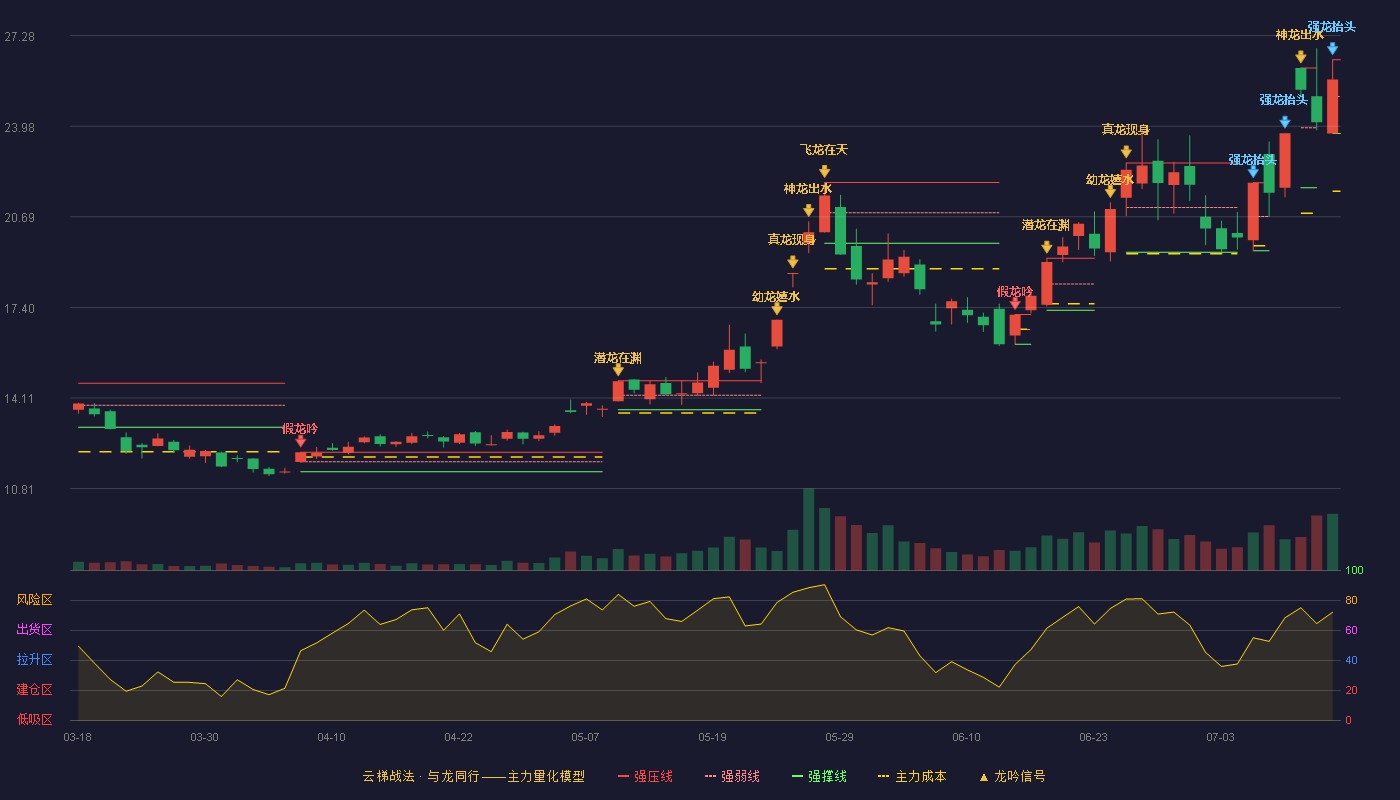
Task: Click the 17.40 price axis label
Action: 19,308
